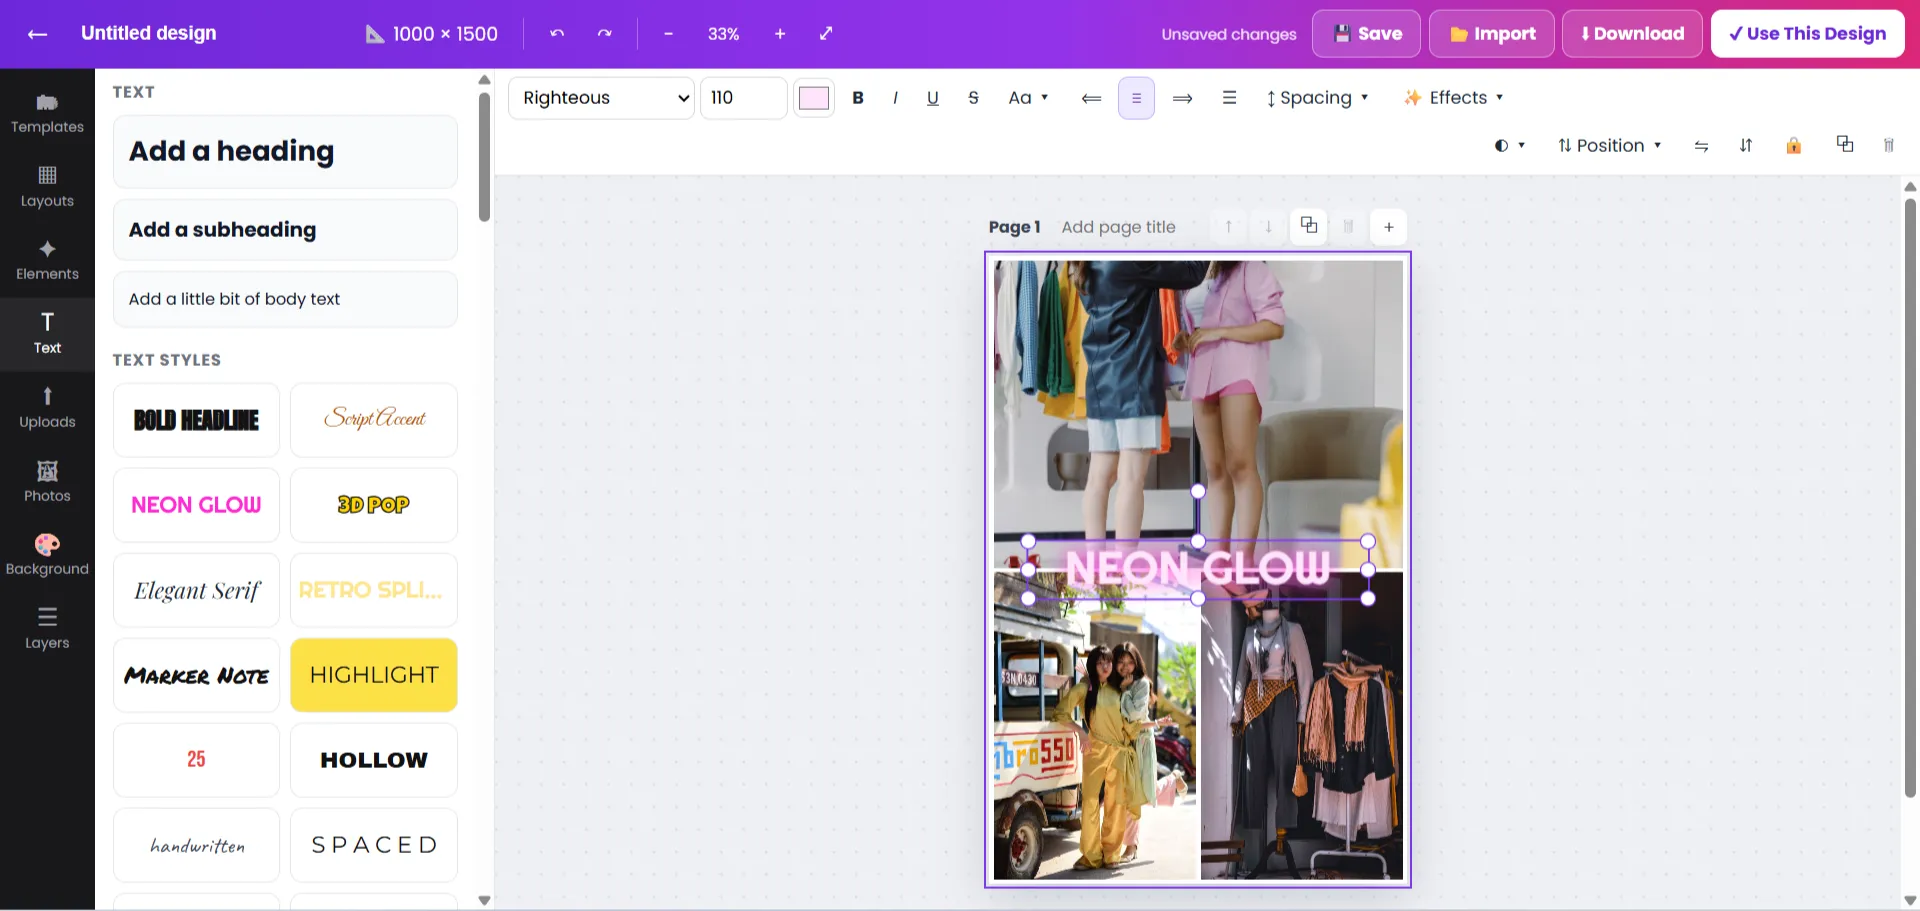Select the NEON GLOW text on the canvas
1920x911 pixels.
[x=1198, y=569]
